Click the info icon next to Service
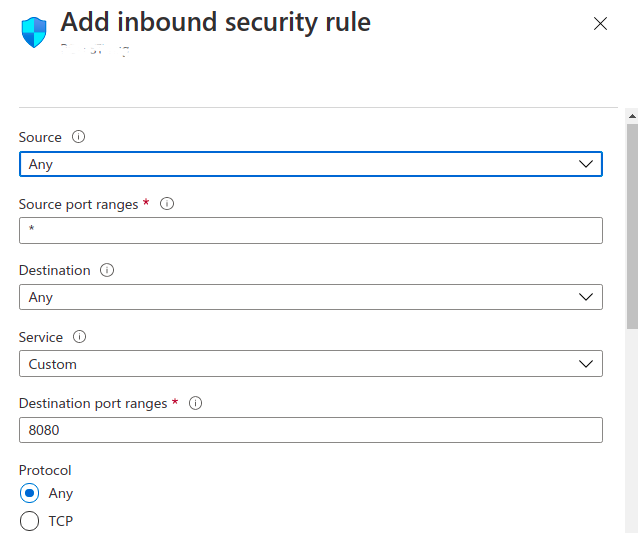Viewport: 638px width, 533px height. [80, 338]
